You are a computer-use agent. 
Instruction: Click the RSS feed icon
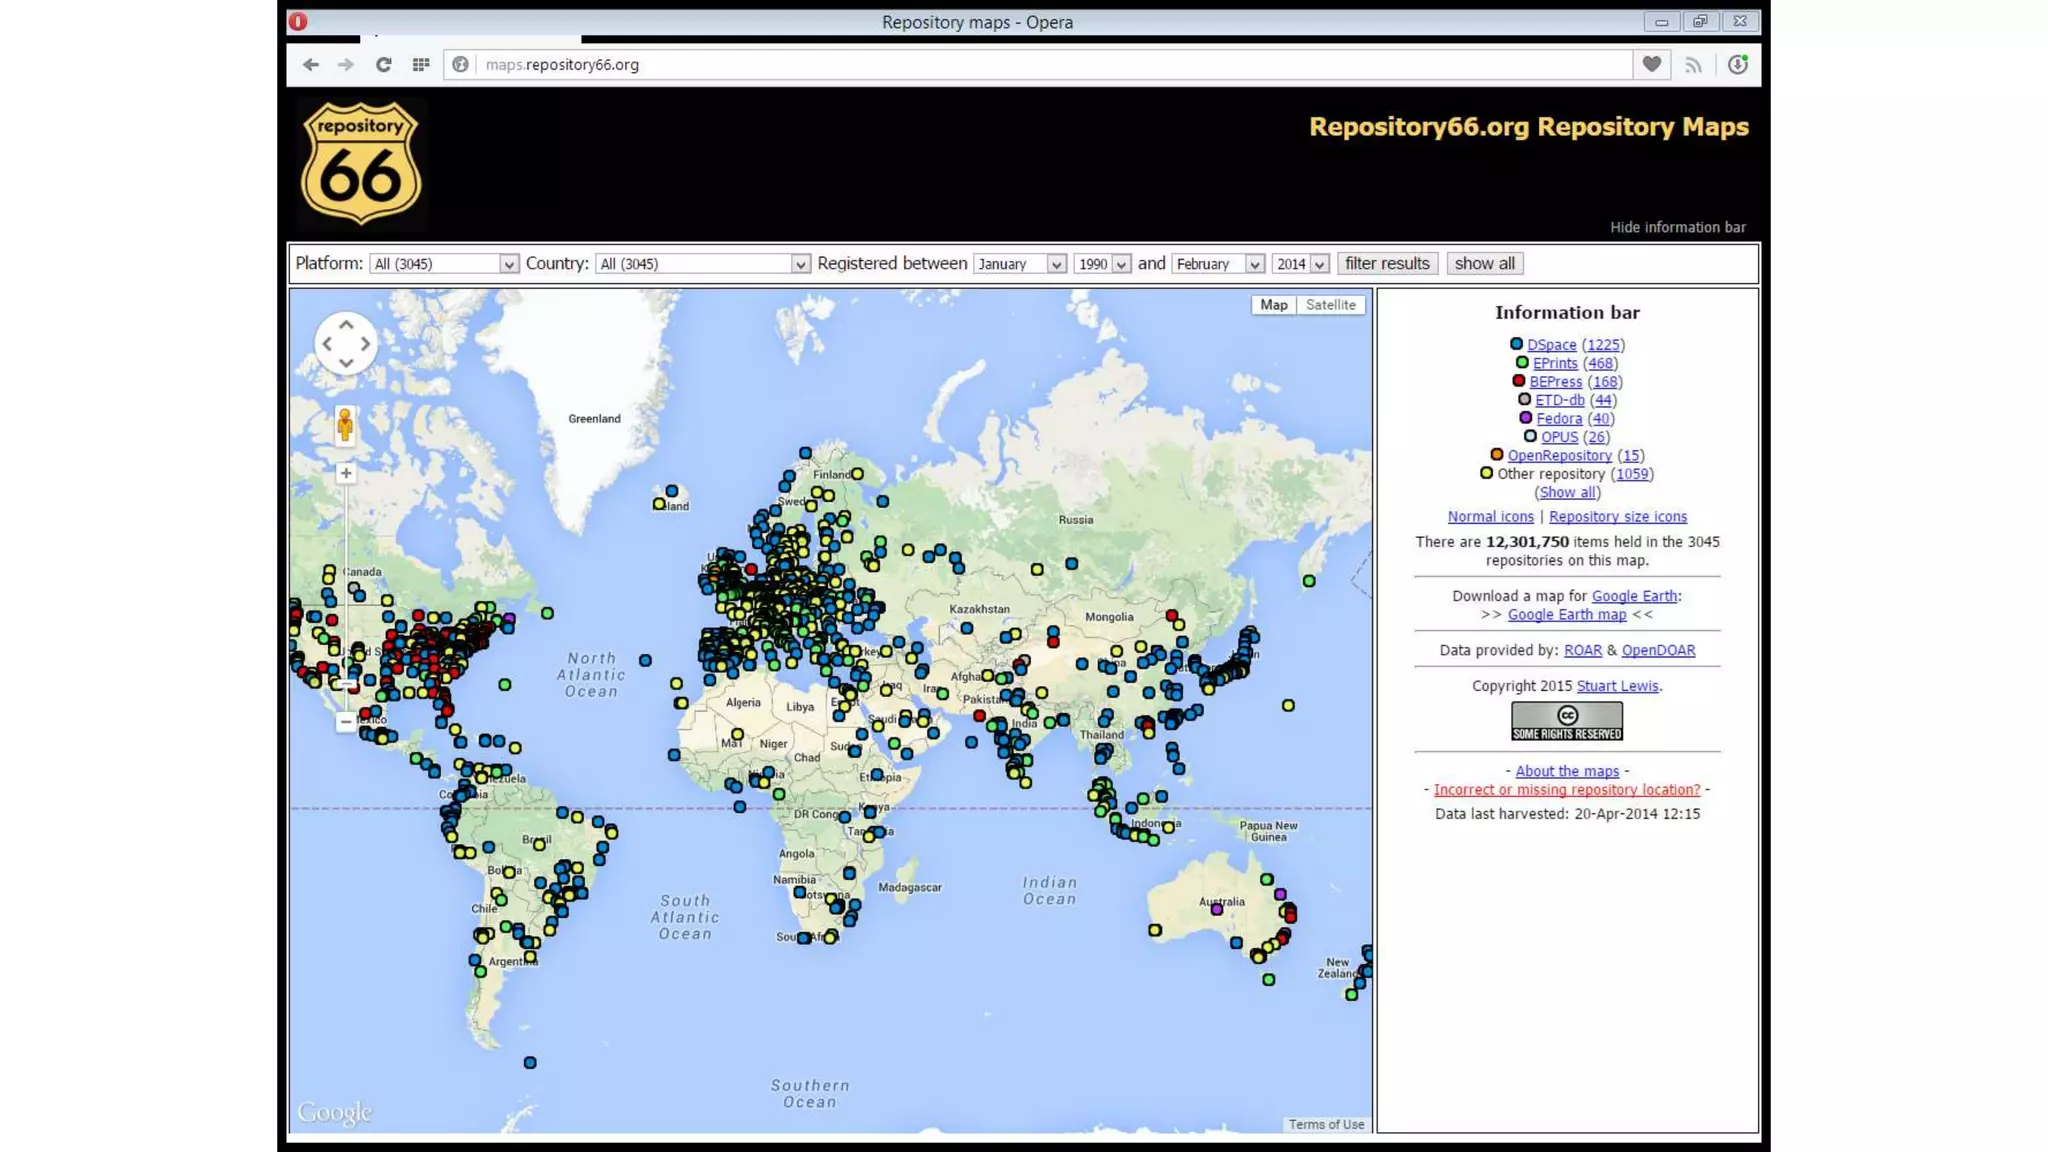click(1693, 65)
